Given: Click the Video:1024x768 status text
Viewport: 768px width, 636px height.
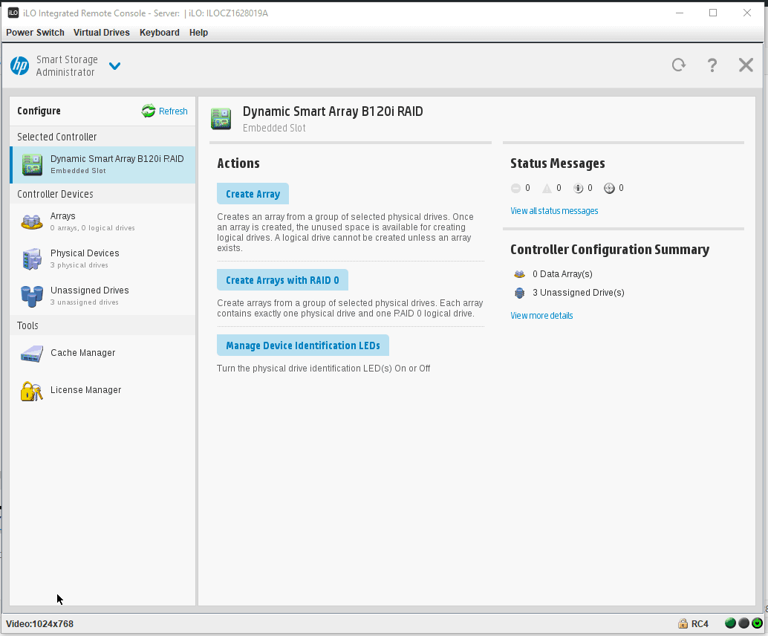Looking at the screenshot, I should pos(40,624).
